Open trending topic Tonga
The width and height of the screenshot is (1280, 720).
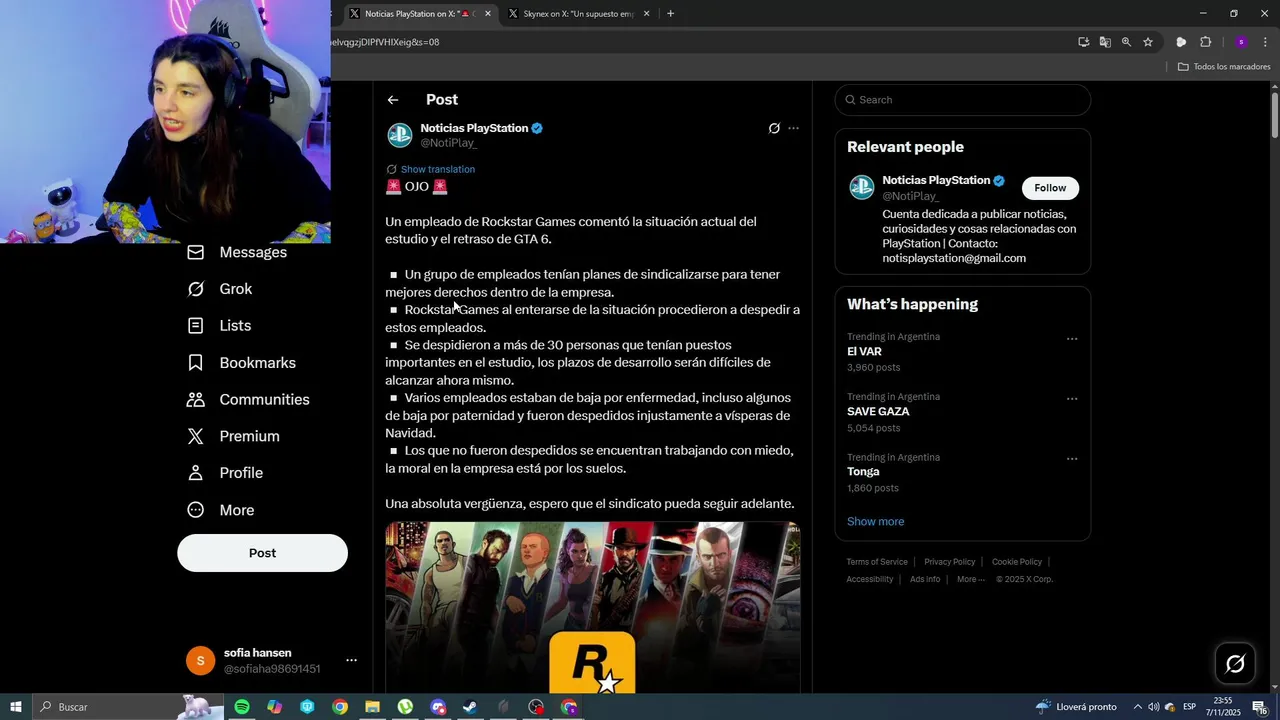(863, 472)
